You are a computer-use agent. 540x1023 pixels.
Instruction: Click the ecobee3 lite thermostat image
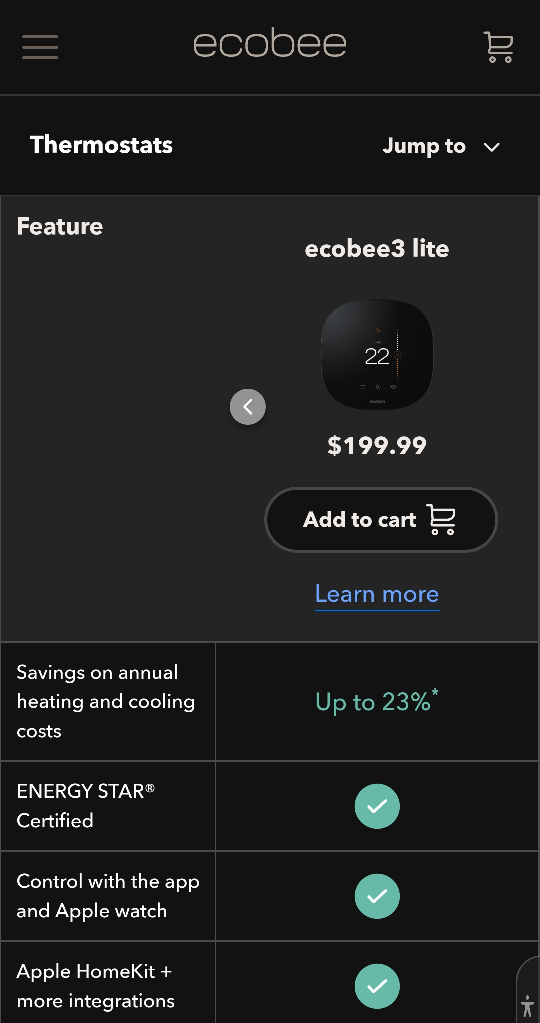coord(377,354)
